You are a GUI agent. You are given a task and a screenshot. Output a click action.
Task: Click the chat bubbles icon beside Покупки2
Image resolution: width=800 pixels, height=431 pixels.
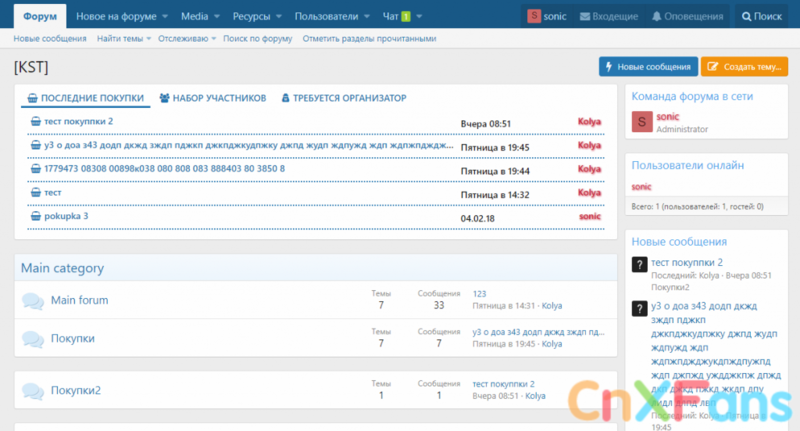pyautogui.click(x=33, y=390)
